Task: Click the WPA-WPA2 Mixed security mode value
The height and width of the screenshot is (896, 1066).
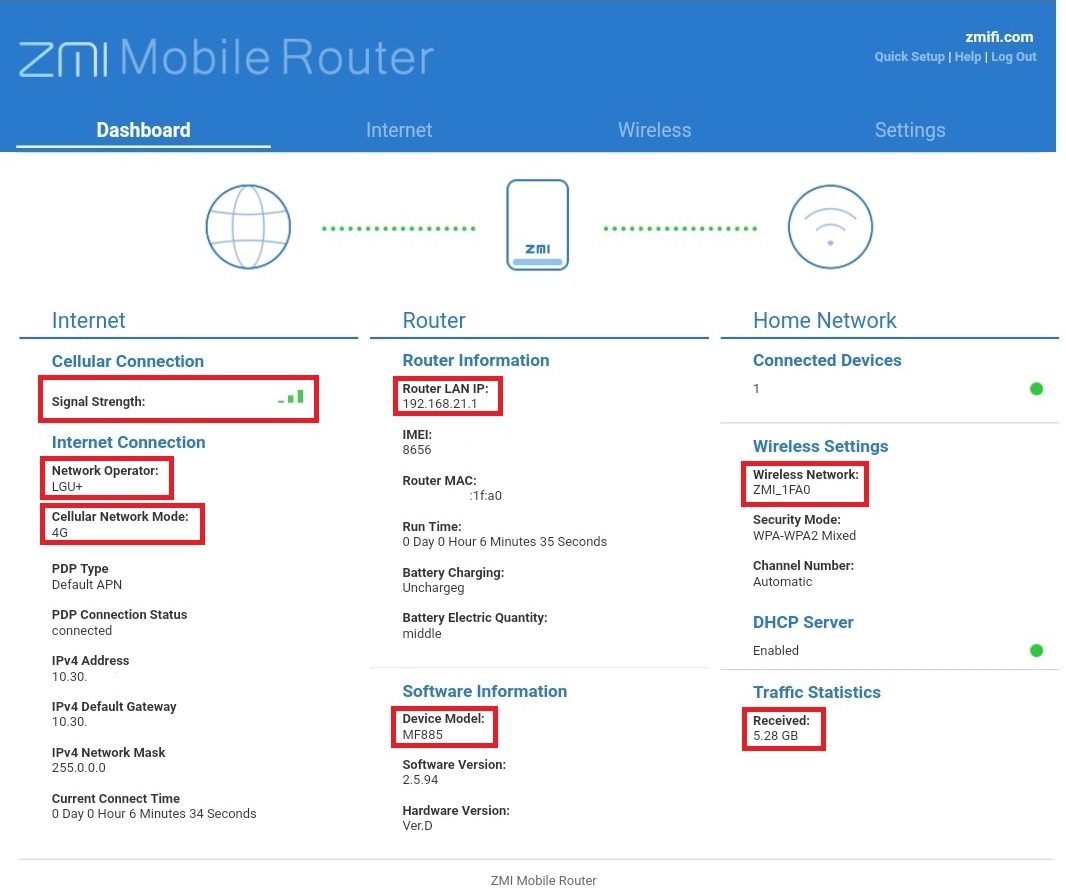Action: 804,536
